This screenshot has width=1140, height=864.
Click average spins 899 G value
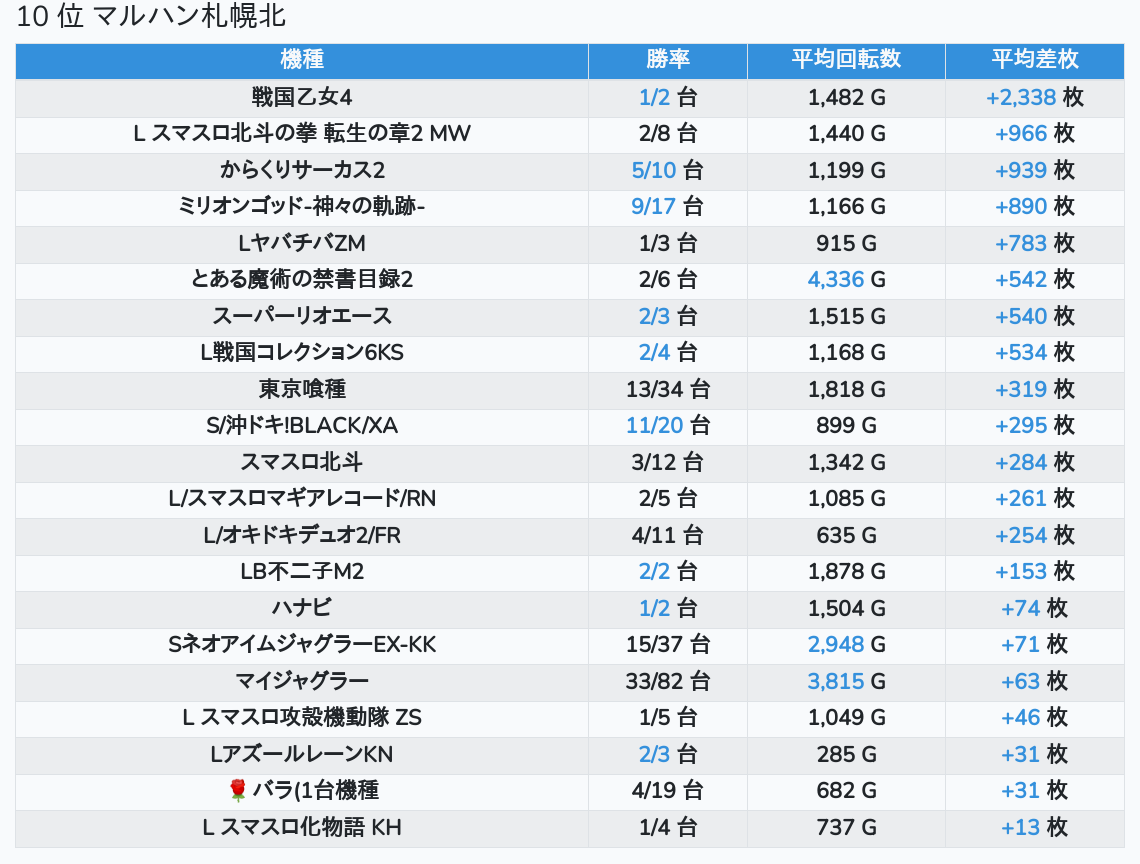pos(846,425)
